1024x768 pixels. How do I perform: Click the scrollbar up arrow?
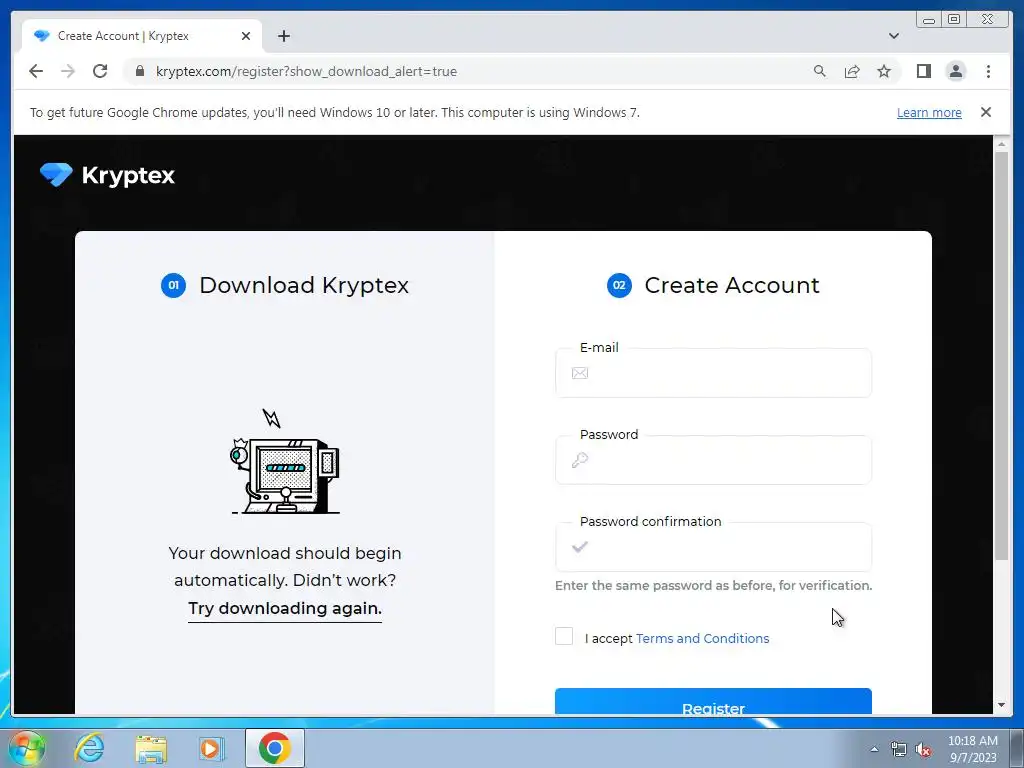[x=1001, y=143]
